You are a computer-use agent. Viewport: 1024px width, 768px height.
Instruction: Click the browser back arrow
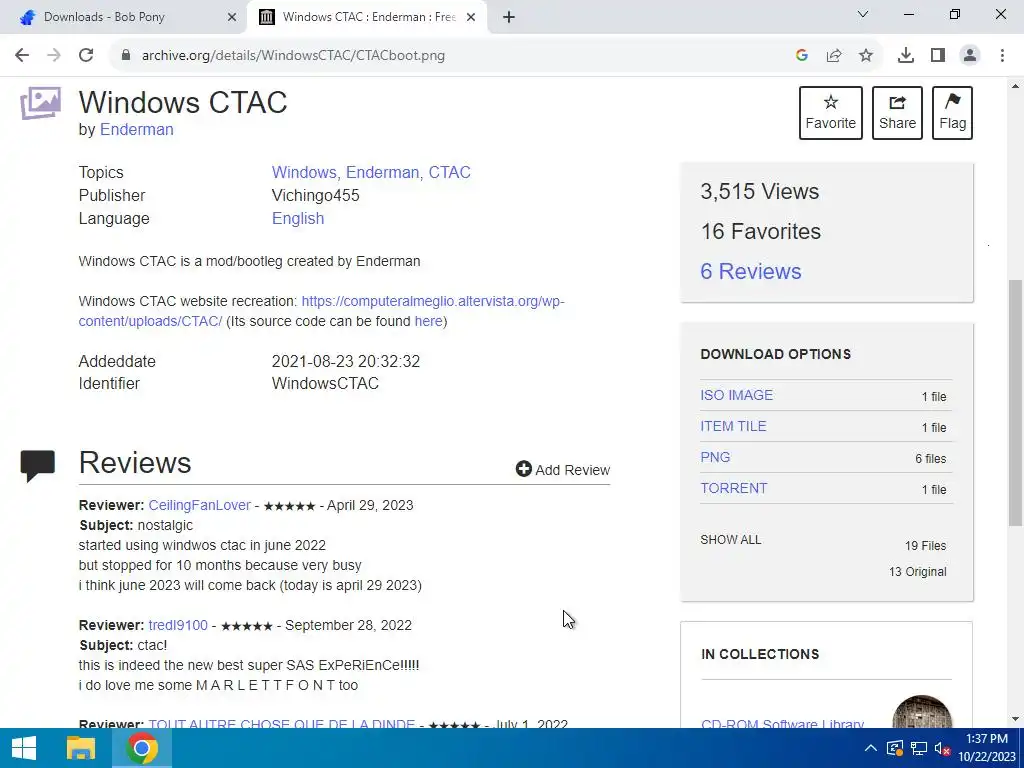(22, 55)
